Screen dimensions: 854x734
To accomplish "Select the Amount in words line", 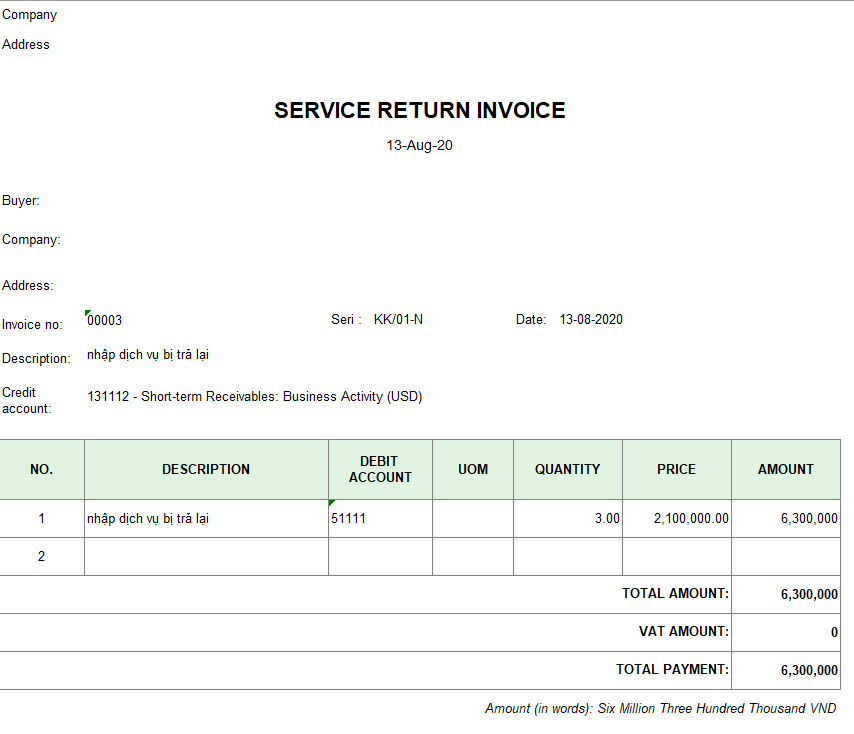I will (x=660, y=709).
